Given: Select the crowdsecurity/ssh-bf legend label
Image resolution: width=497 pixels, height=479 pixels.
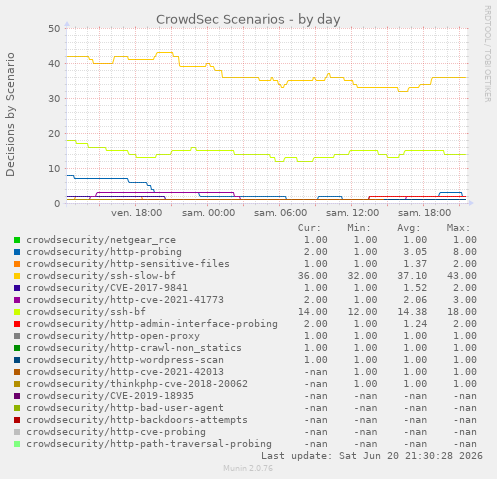Looking at the screenshot, I should click(86, 312).
